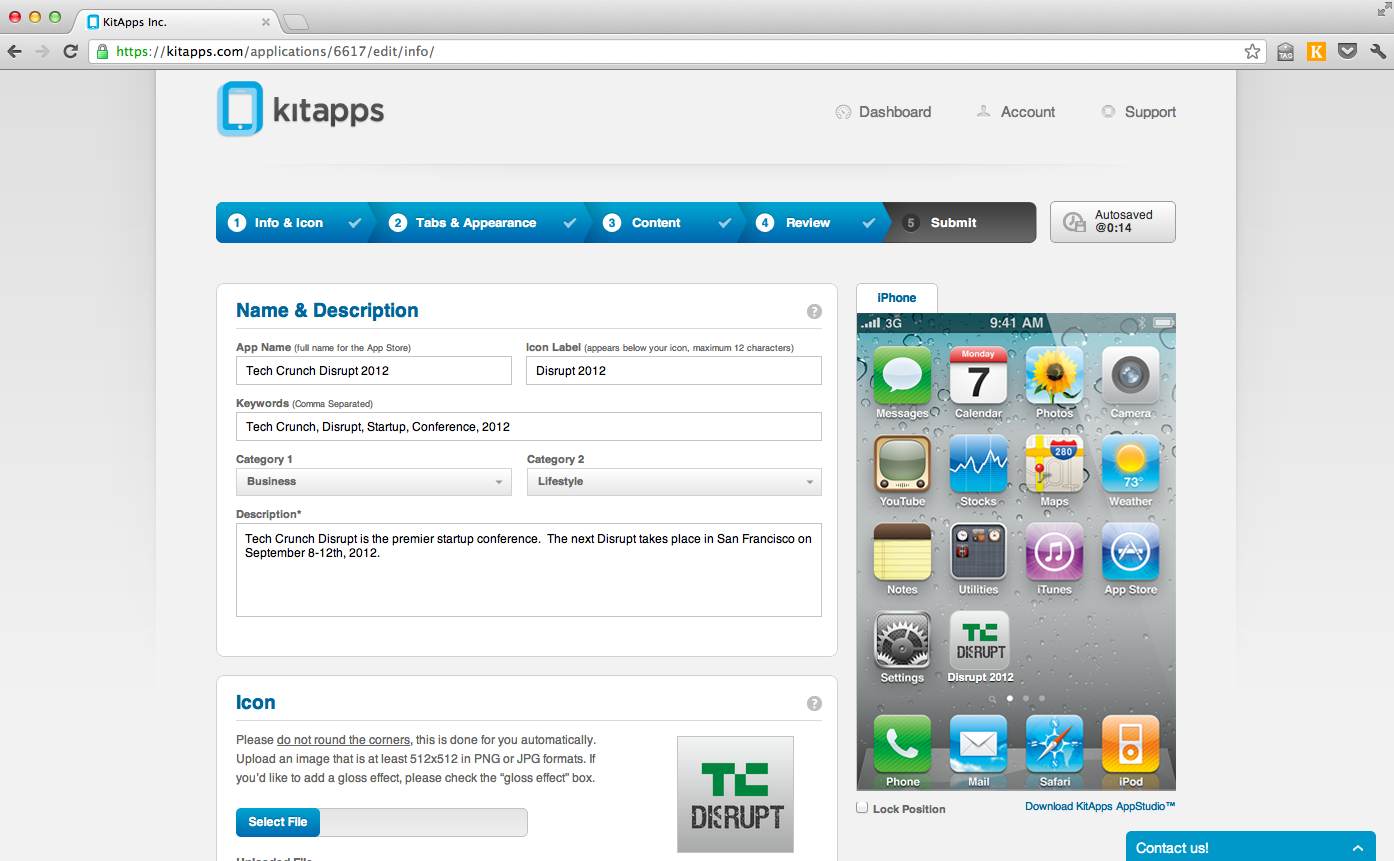This screenshot has height=861, width=1394.
Task: Click the Select File button
Action: 278,822
